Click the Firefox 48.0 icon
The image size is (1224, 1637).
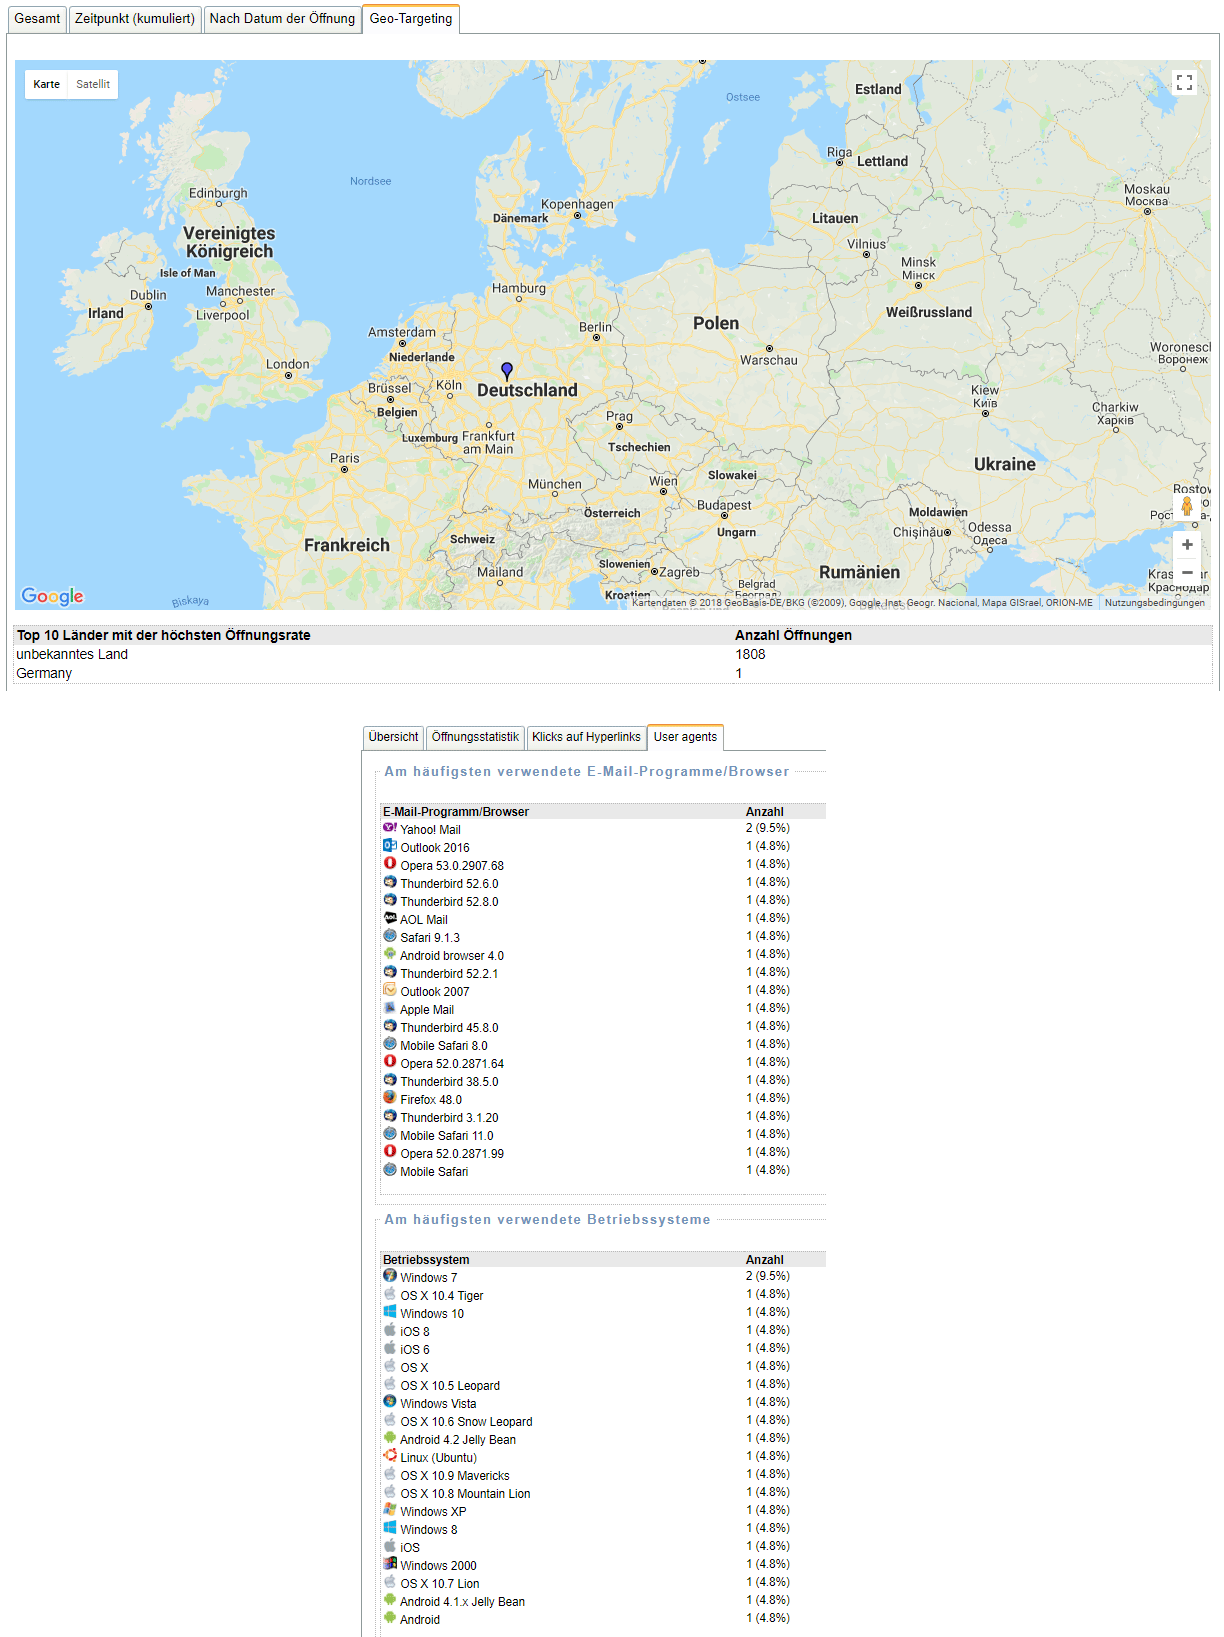[390, 1098]
